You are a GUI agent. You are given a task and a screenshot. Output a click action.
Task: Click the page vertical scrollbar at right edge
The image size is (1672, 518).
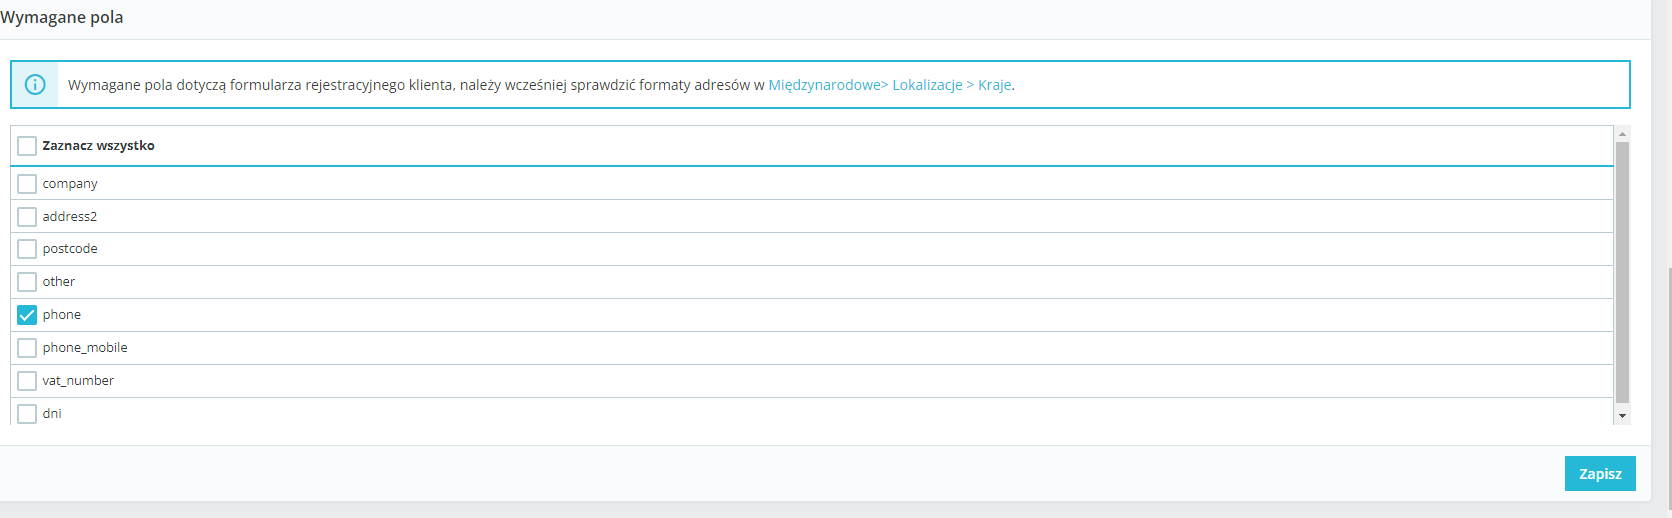pyautogui.click(x=1669, y=380)
